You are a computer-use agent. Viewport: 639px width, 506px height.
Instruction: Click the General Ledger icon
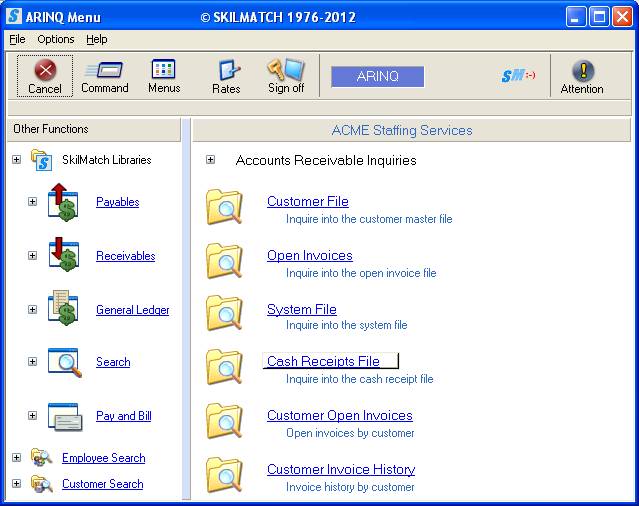pyautogui.click(x=63, y=308)
